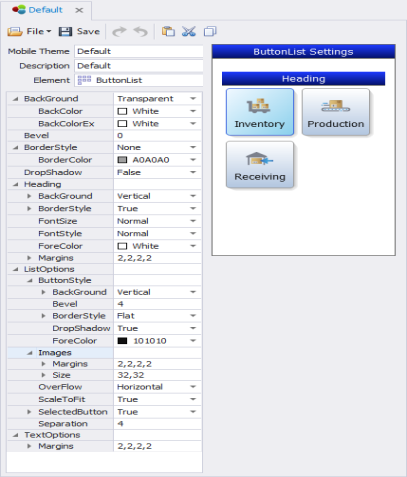
Task: Switch to the Default tab
Action: click(x=46, y=10)
